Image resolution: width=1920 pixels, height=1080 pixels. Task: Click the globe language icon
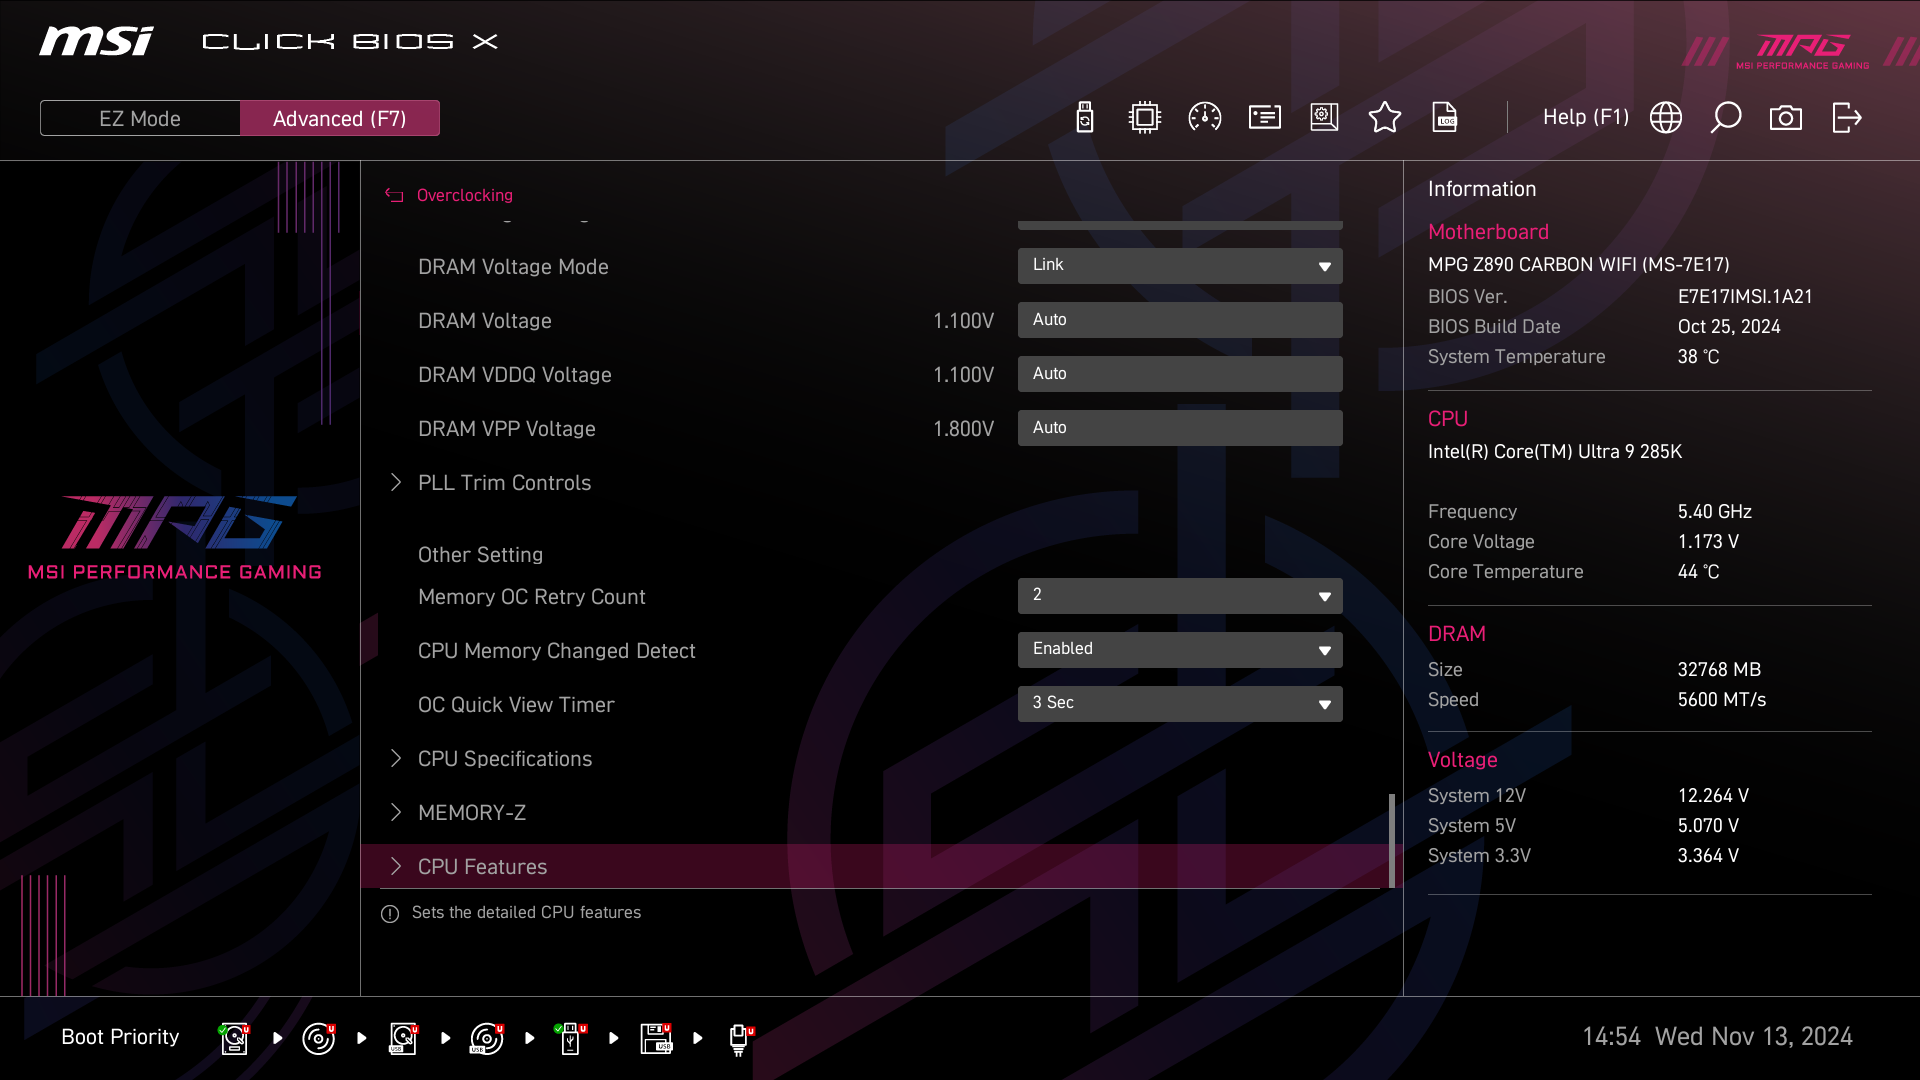1666,118
